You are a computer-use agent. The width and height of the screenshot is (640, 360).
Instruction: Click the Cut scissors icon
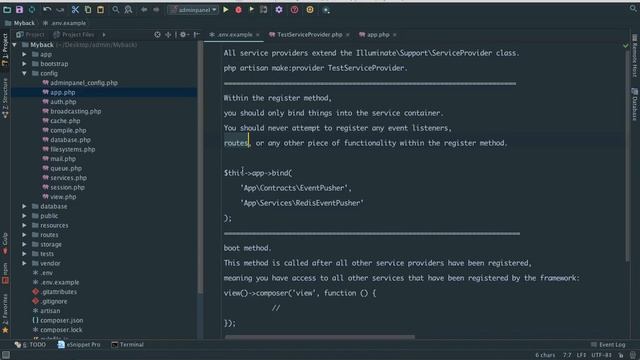click(x=75, y=10)
